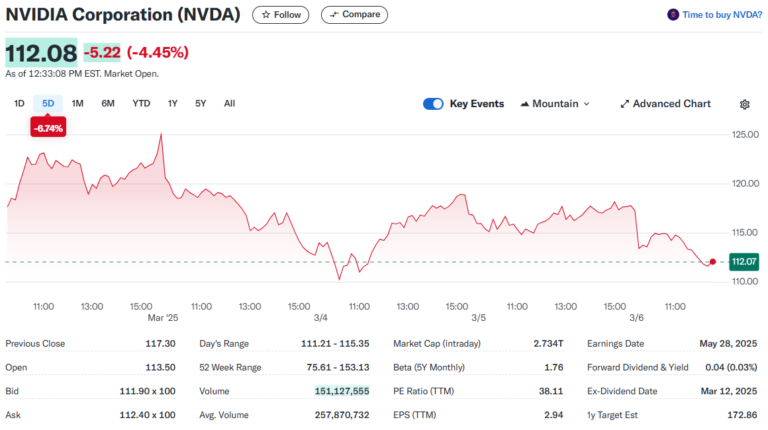Click the 3/5 date label on chart axis

pyautogui.click(x=479, y=318)
